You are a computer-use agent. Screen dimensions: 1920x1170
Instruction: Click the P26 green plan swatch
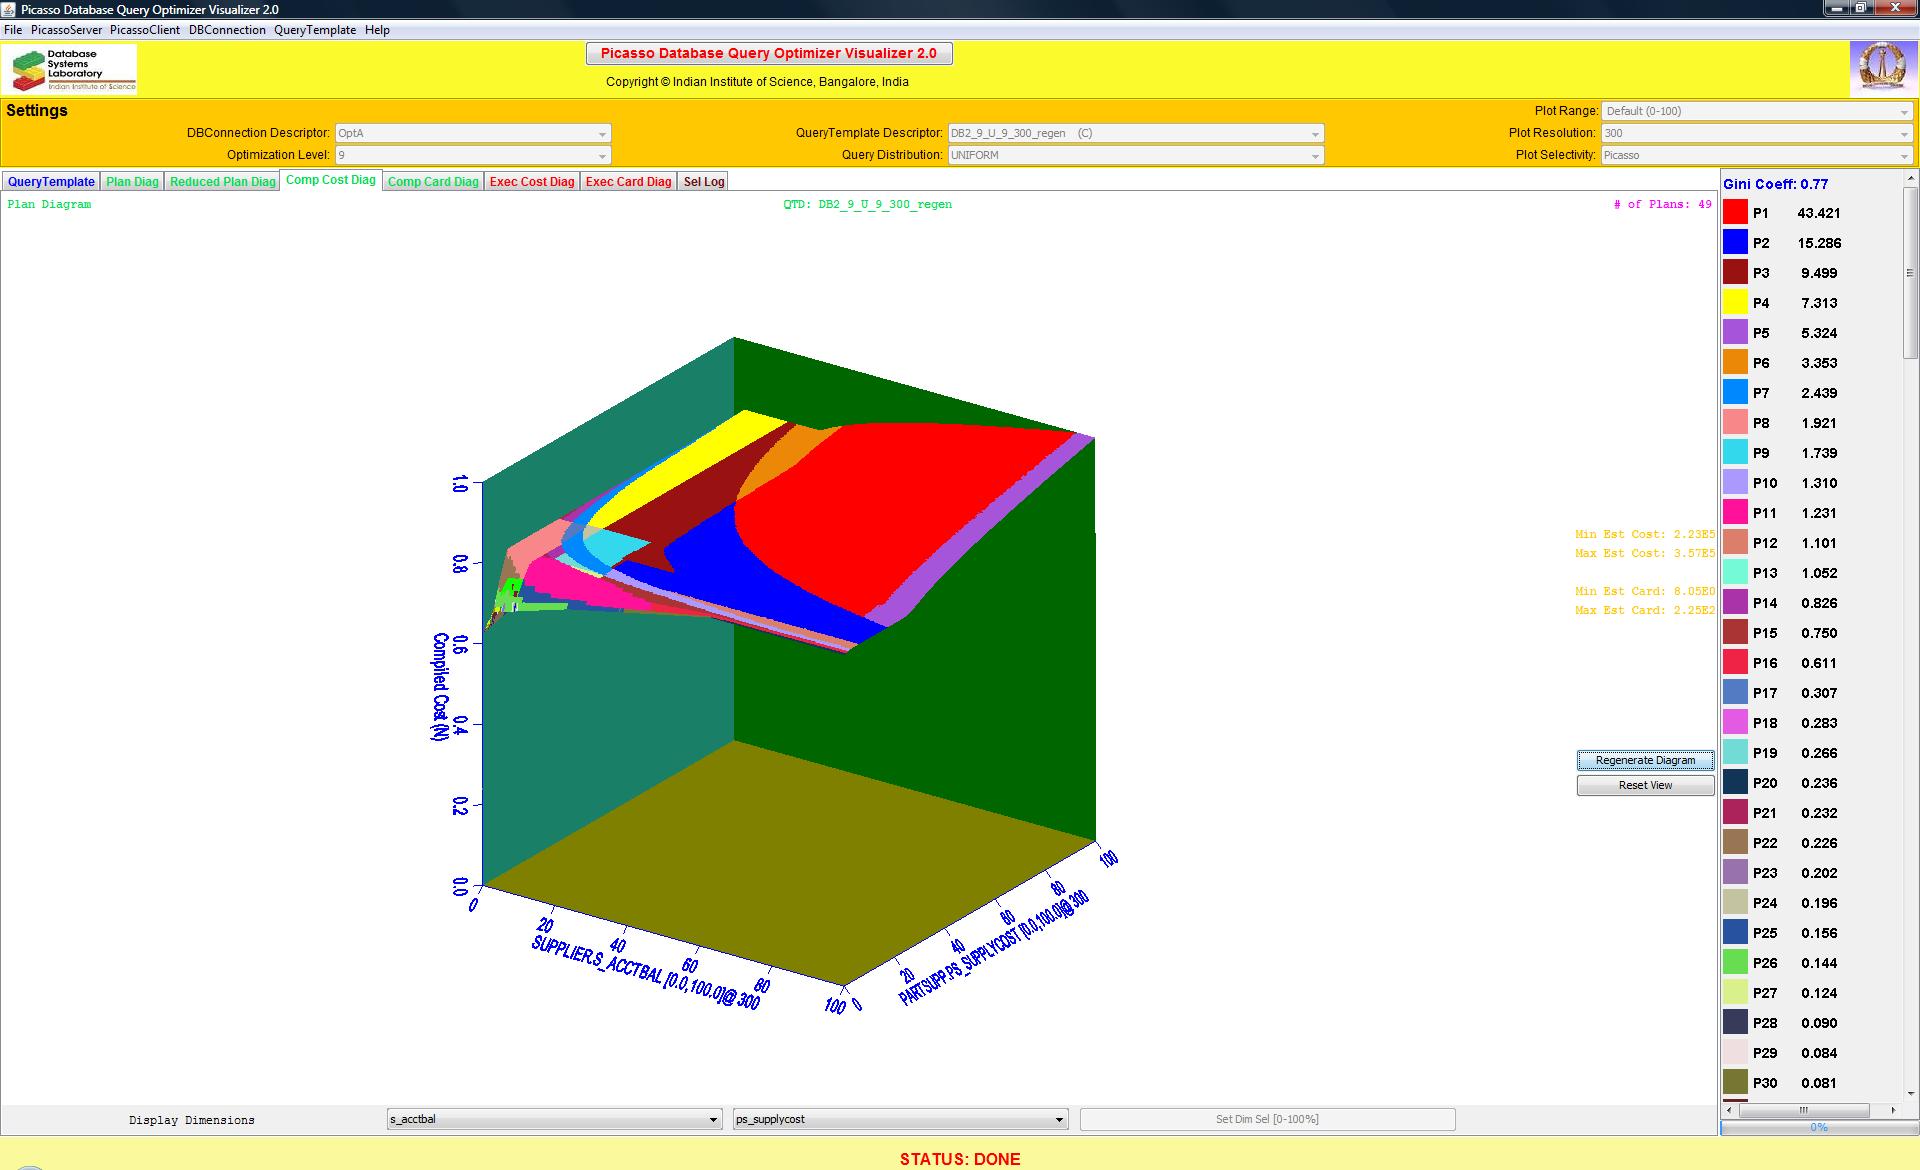coord(1735,962)
